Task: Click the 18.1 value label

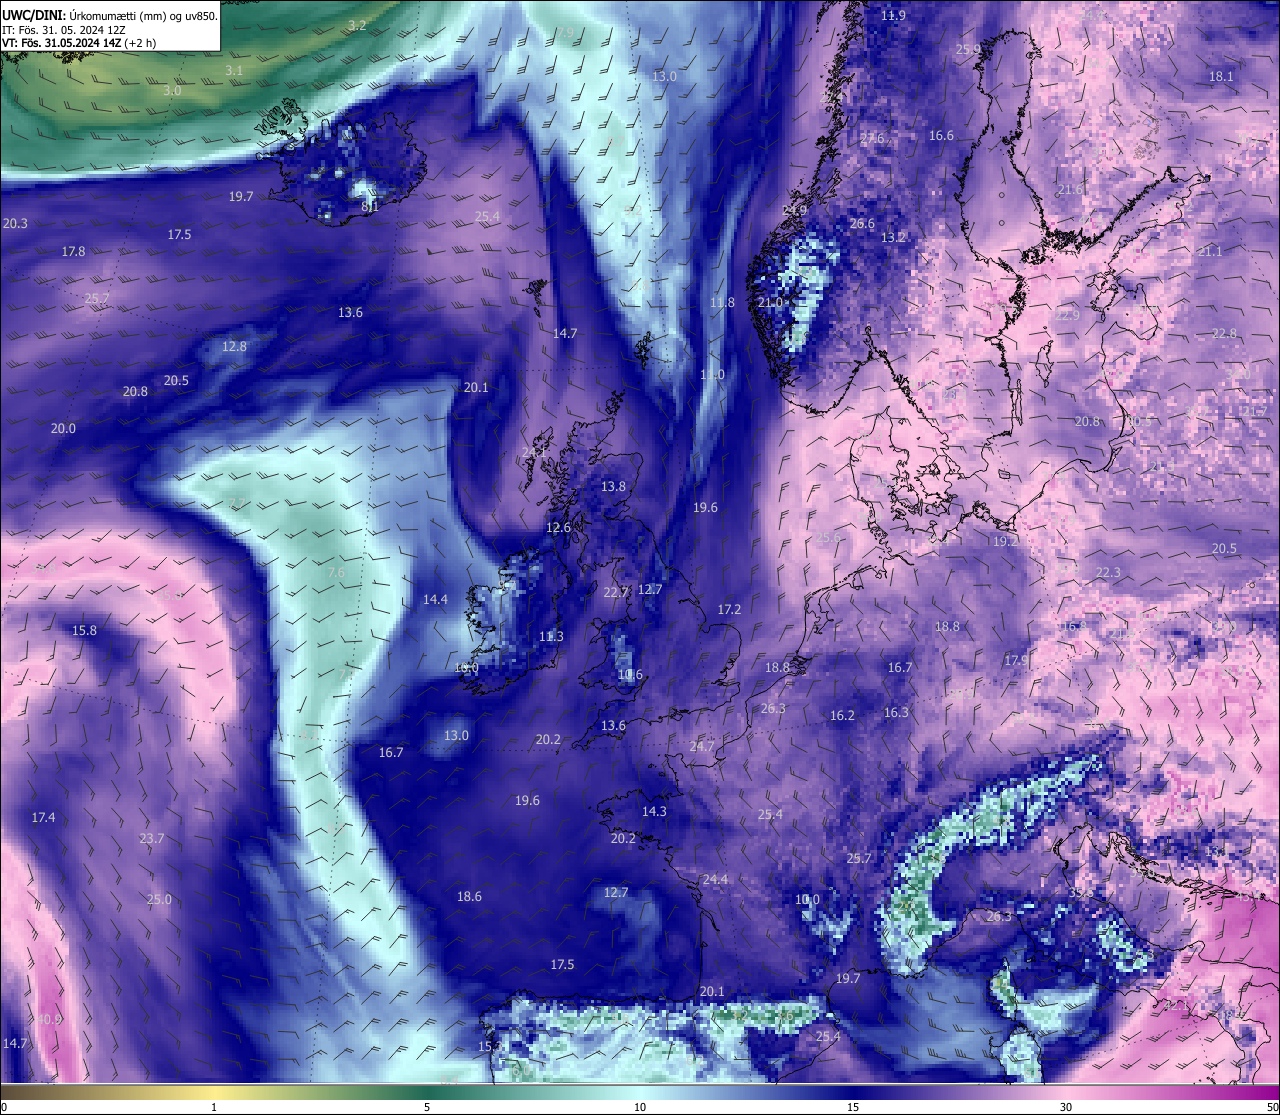Action: (x=1221, y=77)
